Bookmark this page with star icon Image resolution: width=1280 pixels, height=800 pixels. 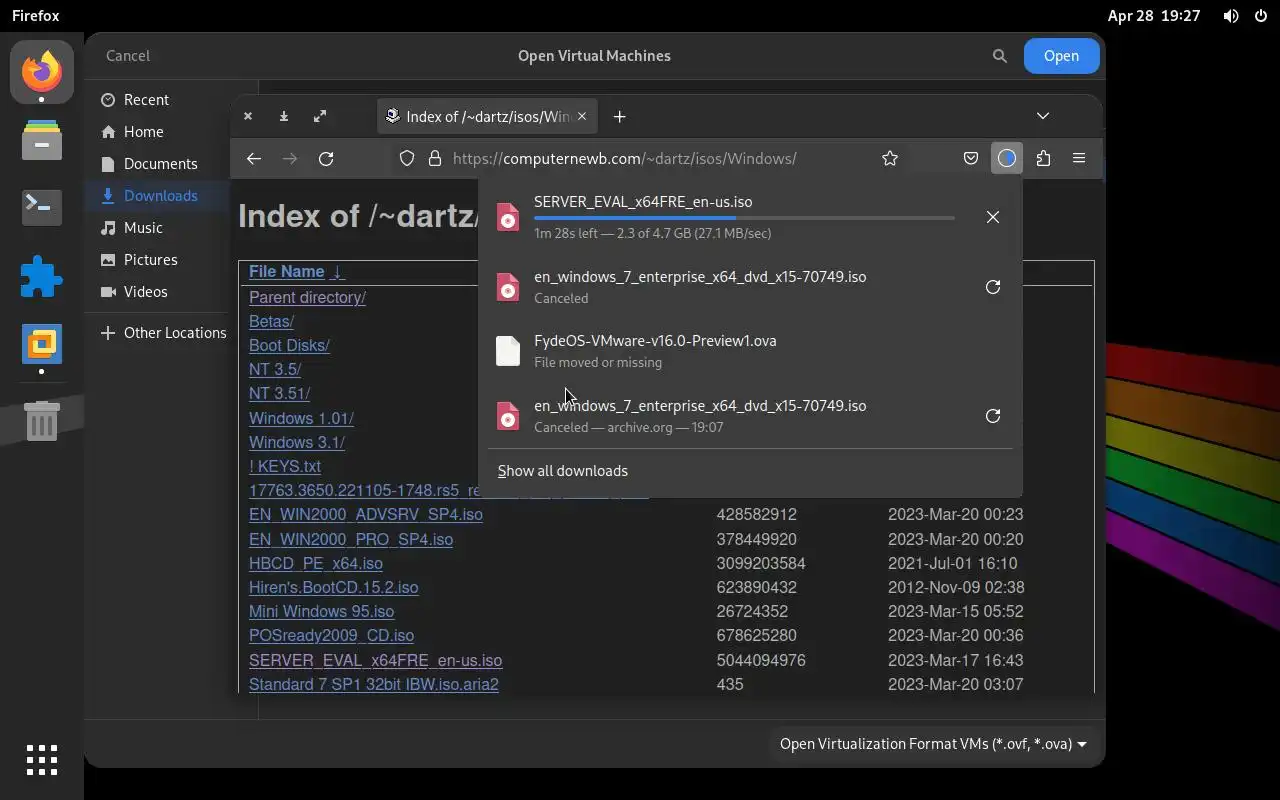[890, 158]
